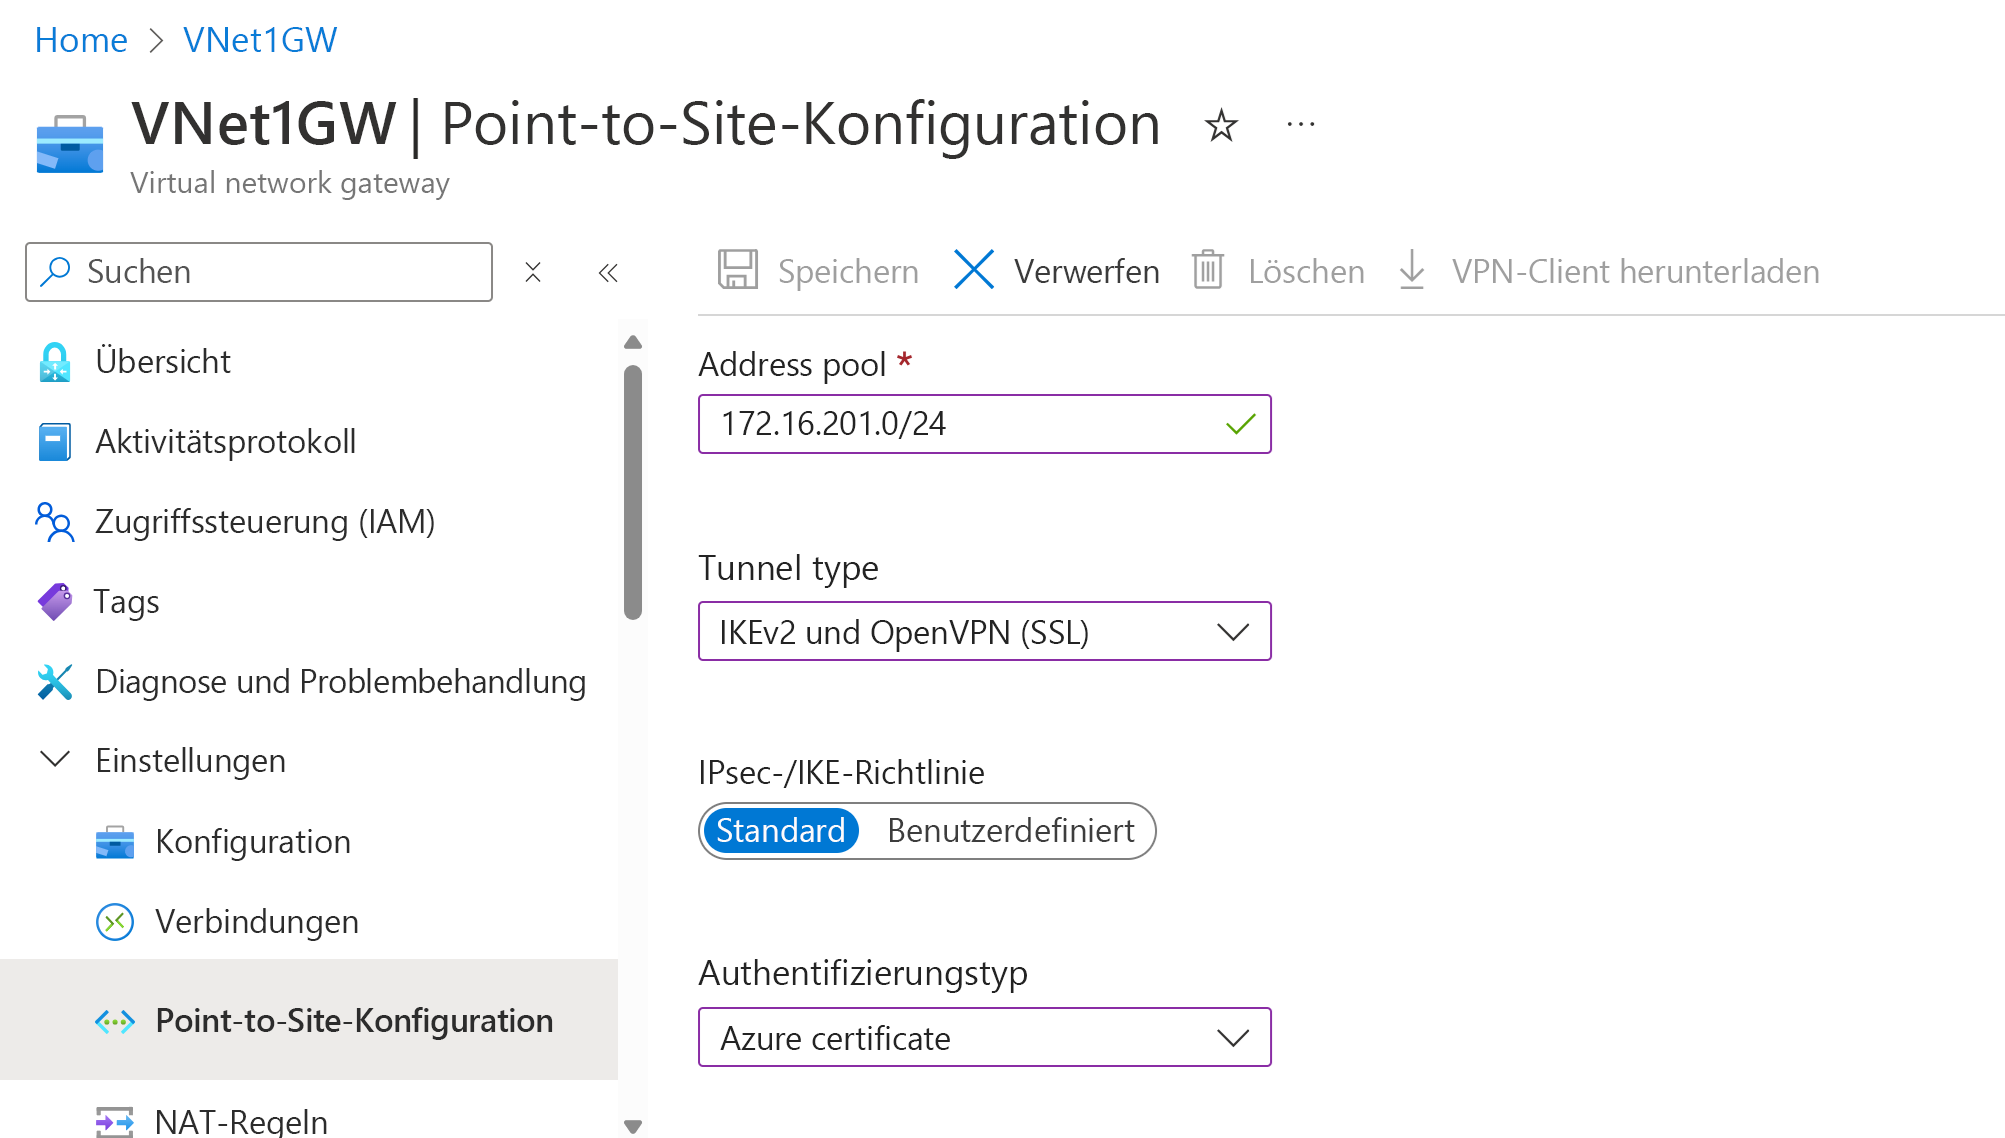The height and width of the screenshot is (1138, 2005).
Task: Click the sidebar scrollbar up arrow
Action: (632, 342)
